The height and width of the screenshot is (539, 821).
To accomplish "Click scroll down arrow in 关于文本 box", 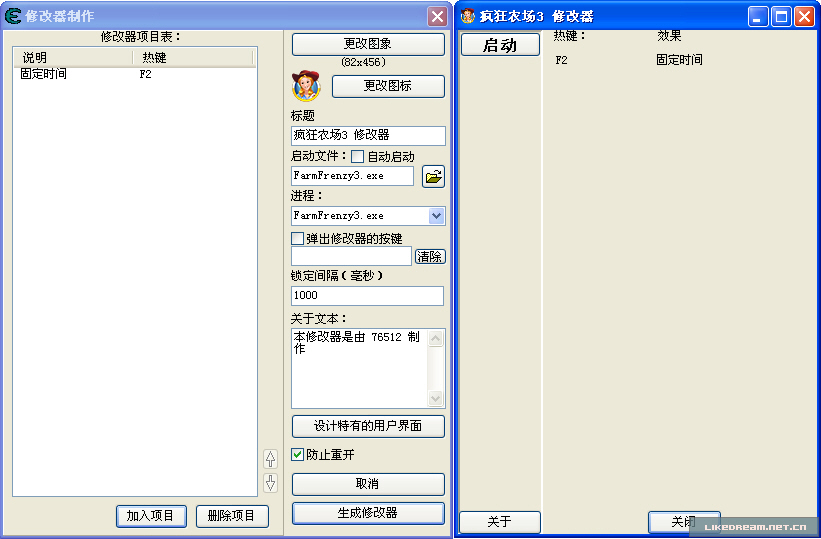I will (436, 398).
